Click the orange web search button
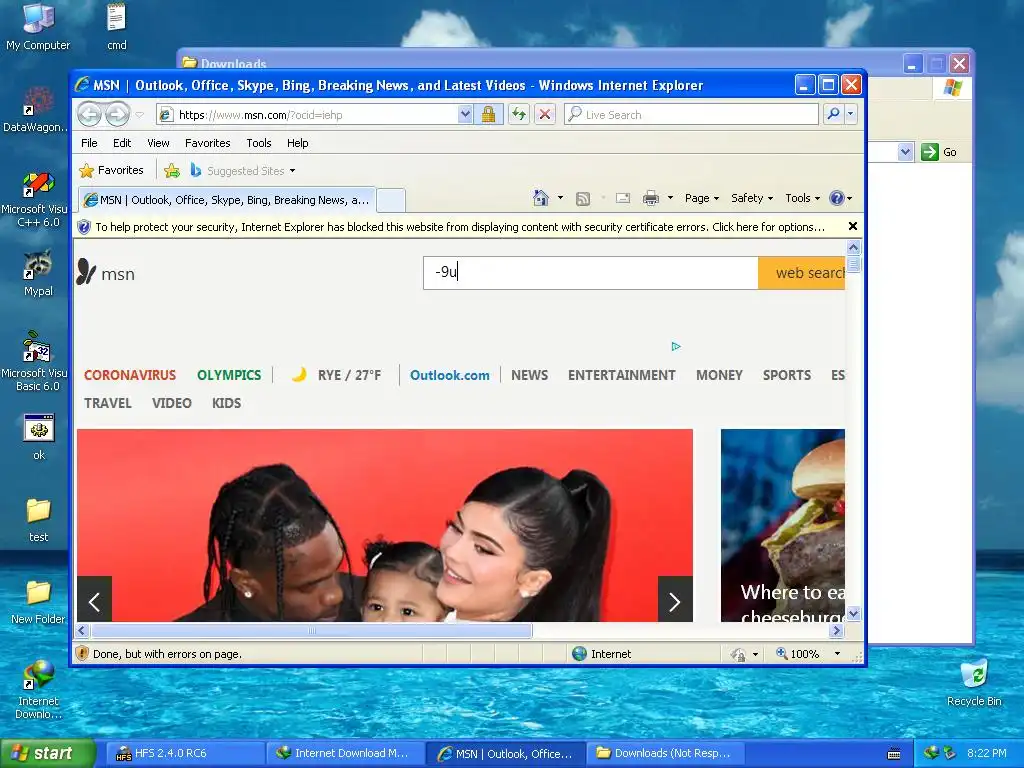1024x768 pixels. pyautogui.click(x=801, y=272)
